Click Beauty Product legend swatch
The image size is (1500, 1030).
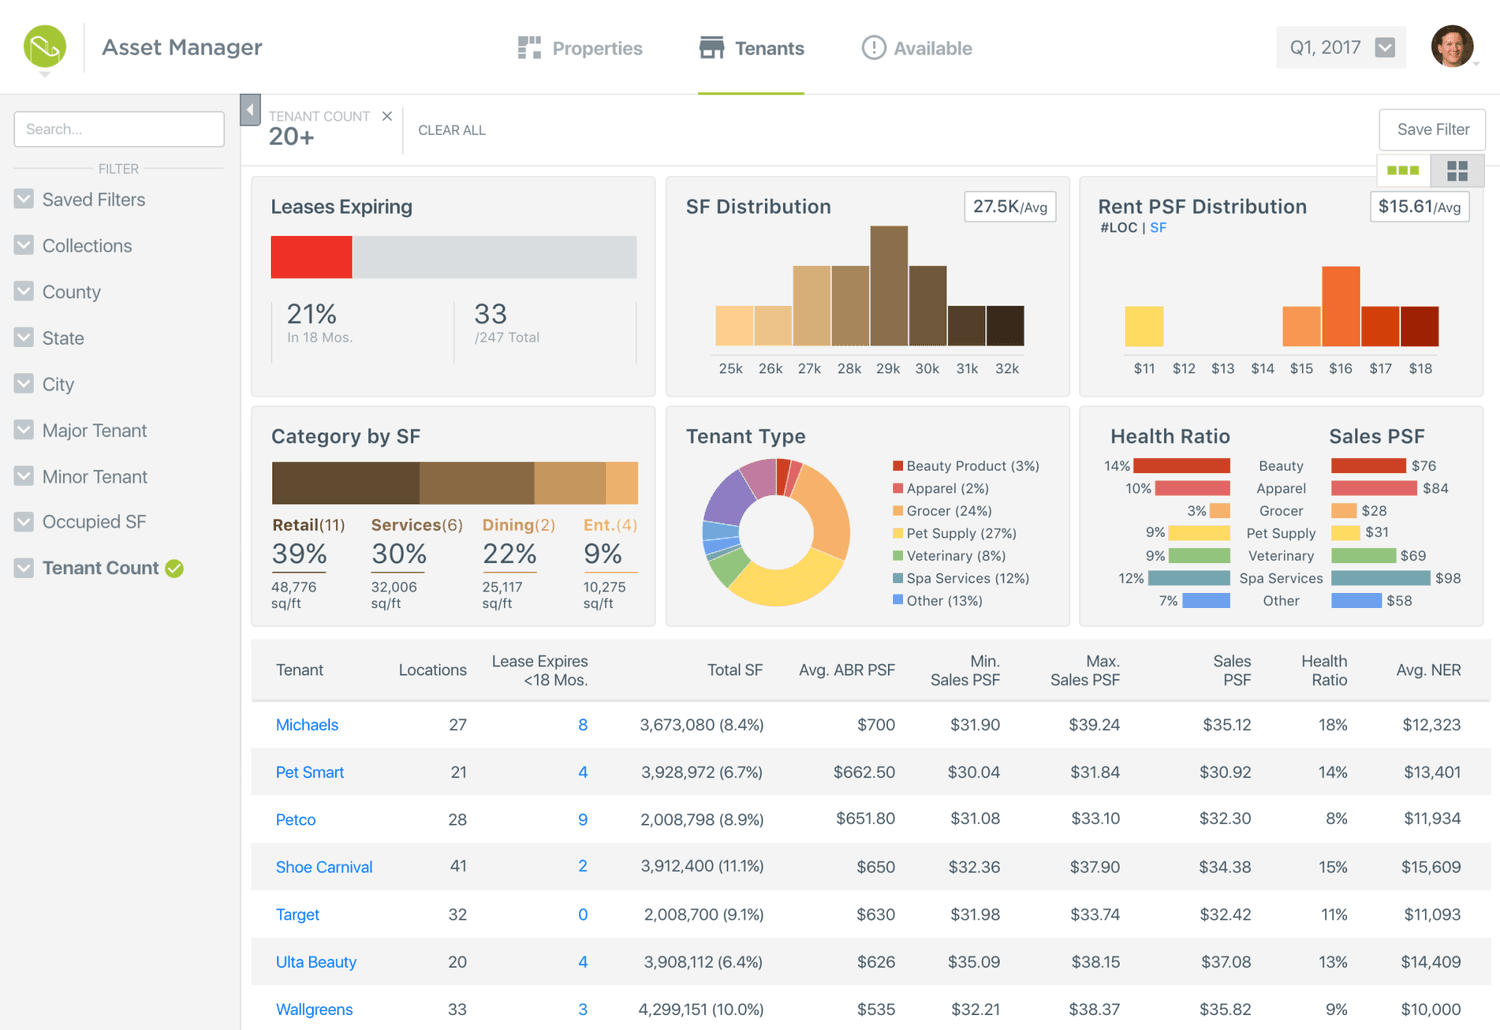pos(898,466)
